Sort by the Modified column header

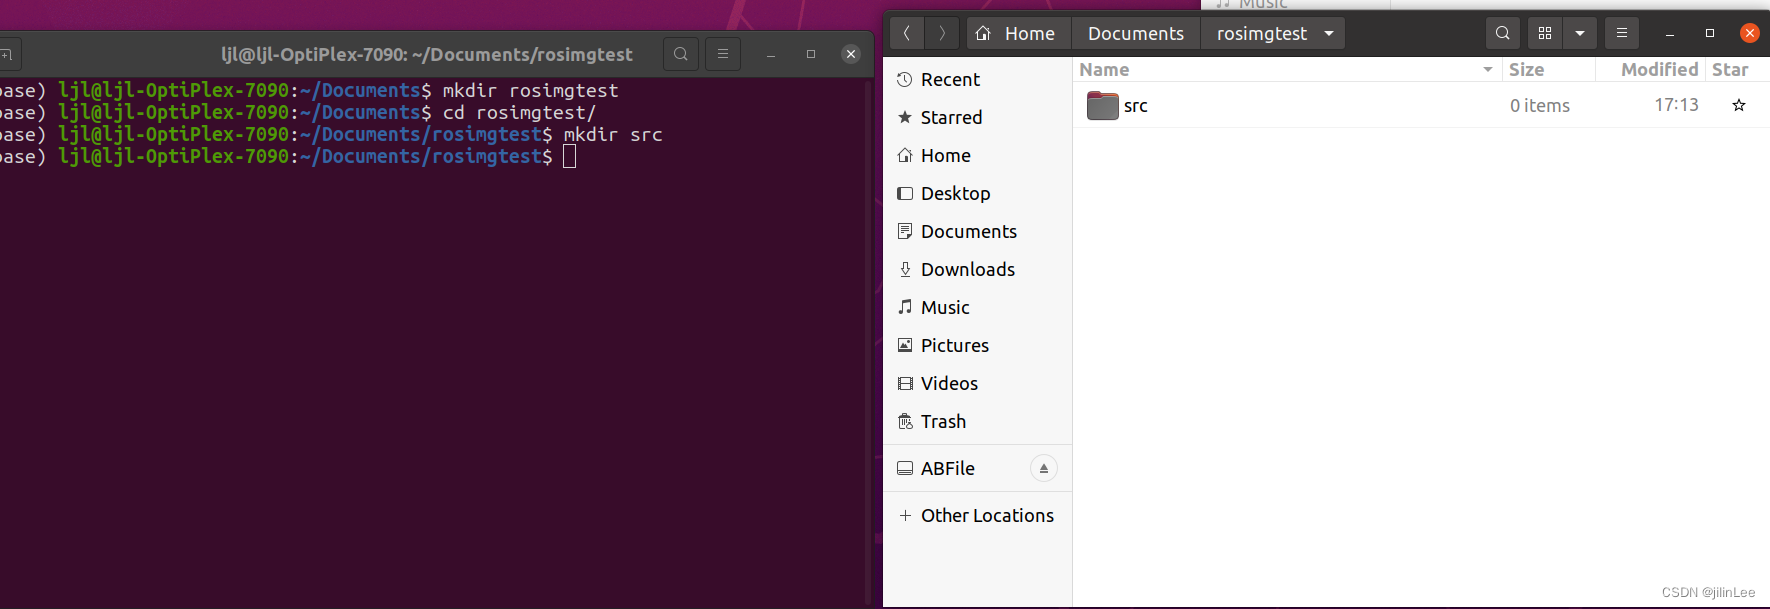1650,69
